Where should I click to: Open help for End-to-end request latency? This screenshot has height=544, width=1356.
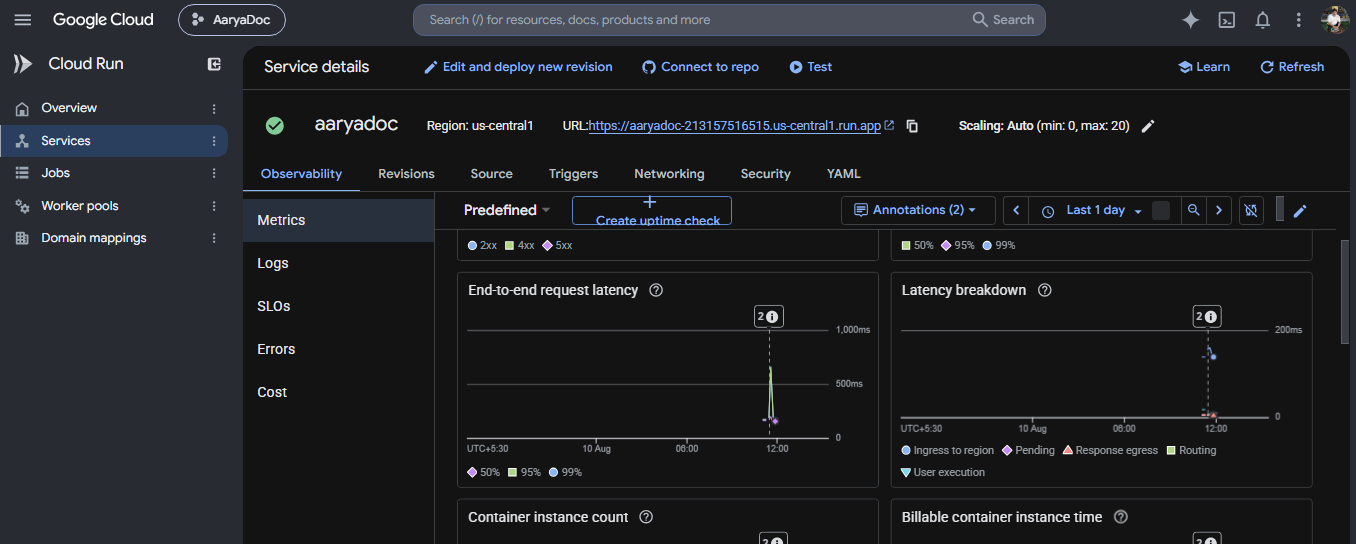pos(656,290)
